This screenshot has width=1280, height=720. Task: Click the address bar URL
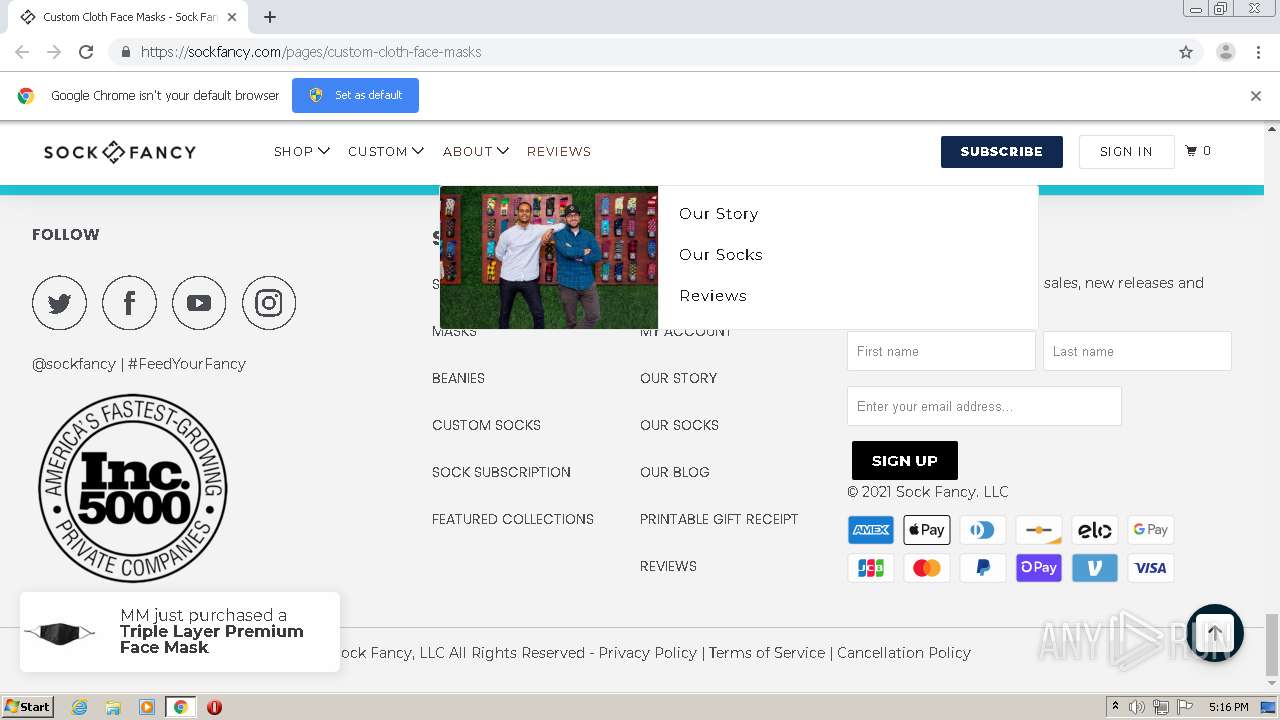[x=311, y=52]
